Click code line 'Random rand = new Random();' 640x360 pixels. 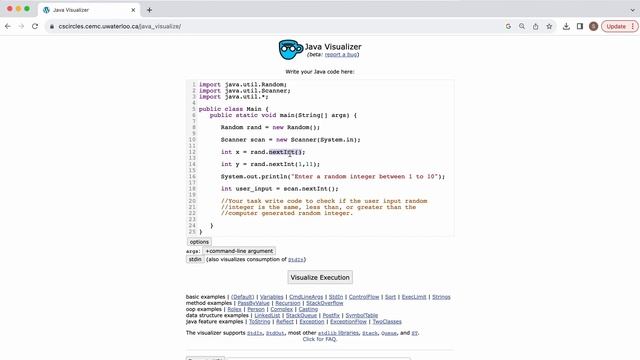click(270, 127)
